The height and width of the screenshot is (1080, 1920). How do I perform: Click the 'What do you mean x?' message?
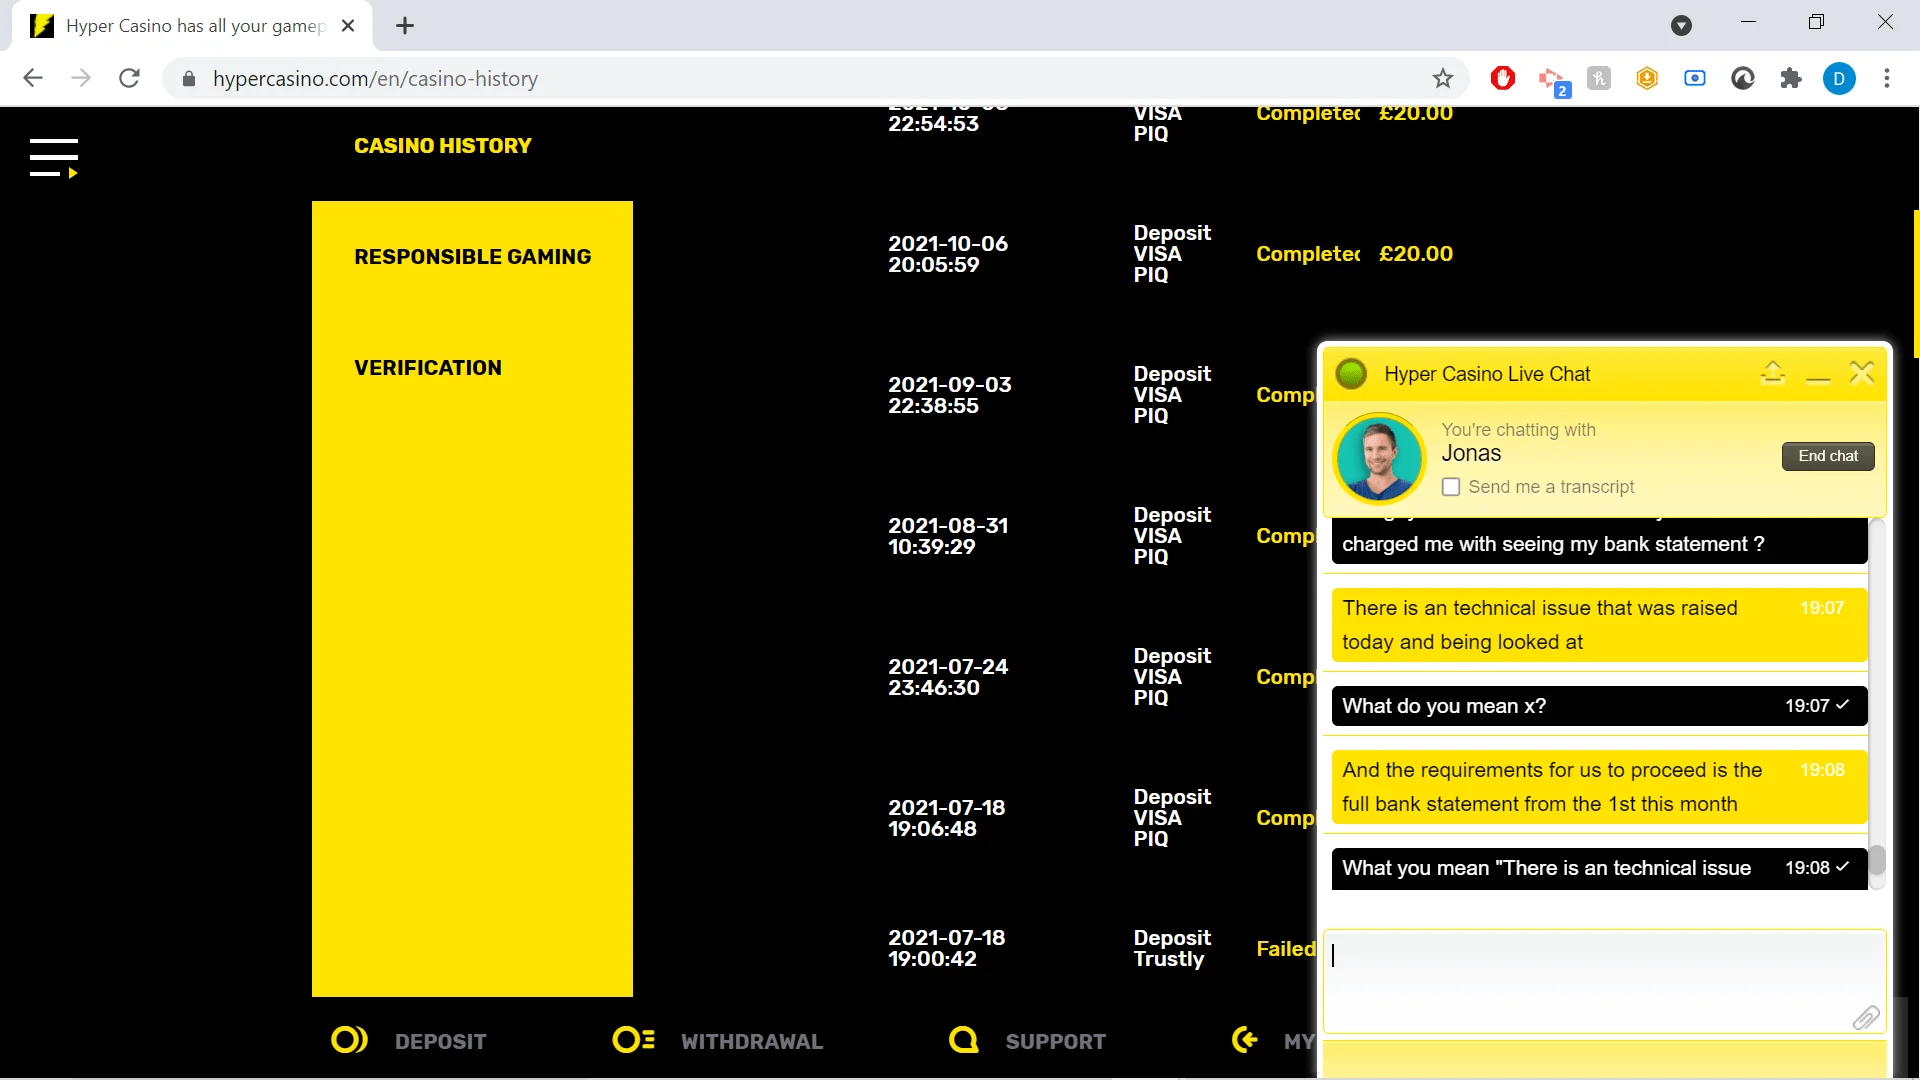1599,706
